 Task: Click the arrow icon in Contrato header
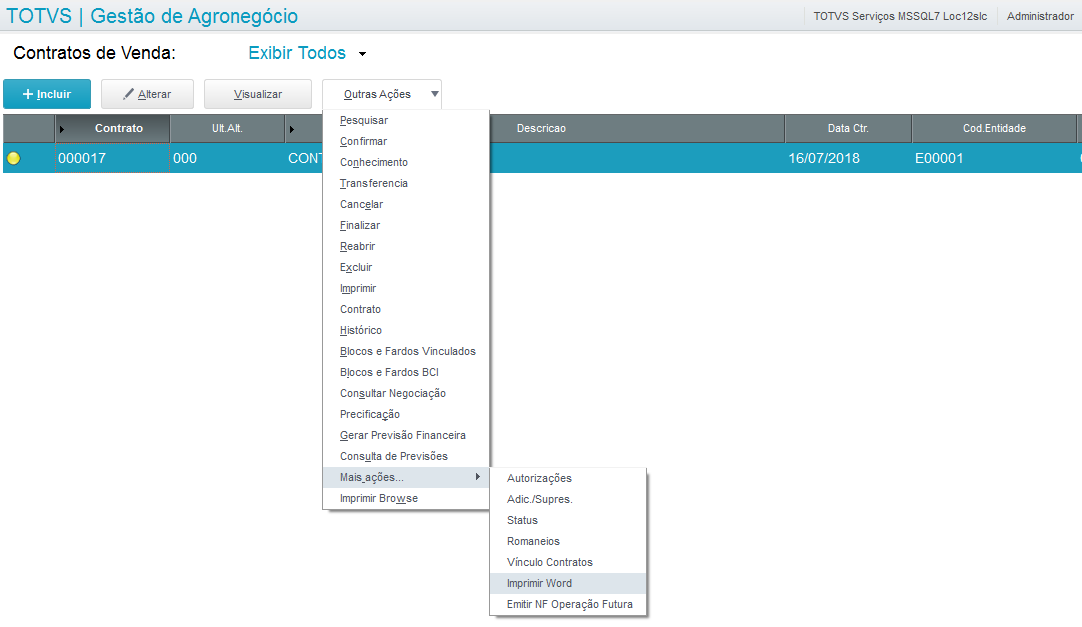pyautogui.click(x=61, y=129)
